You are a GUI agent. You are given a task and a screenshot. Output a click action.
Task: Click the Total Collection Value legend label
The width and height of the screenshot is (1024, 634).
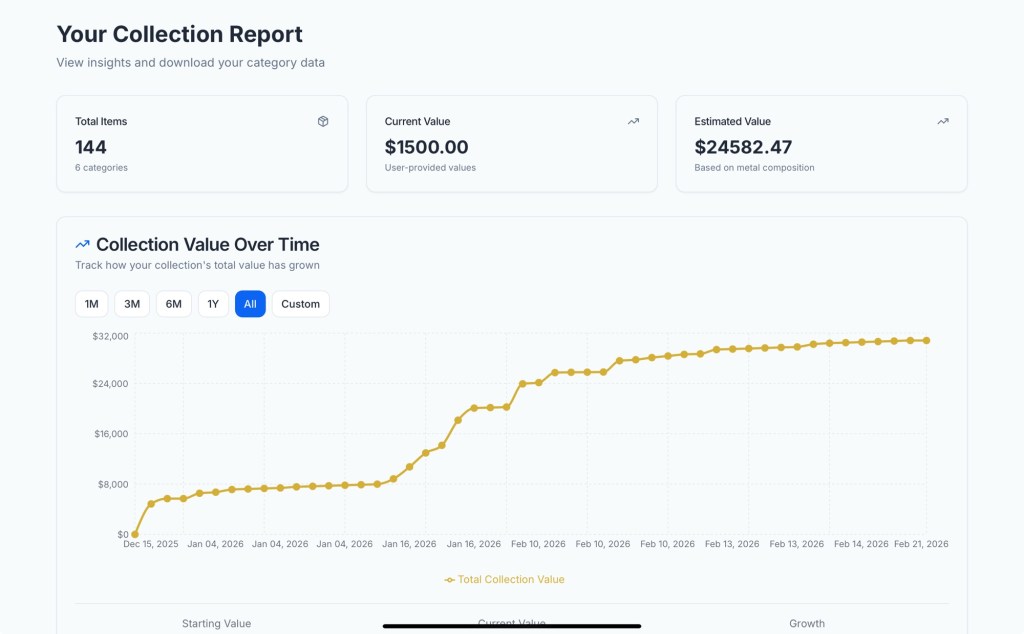511,579
